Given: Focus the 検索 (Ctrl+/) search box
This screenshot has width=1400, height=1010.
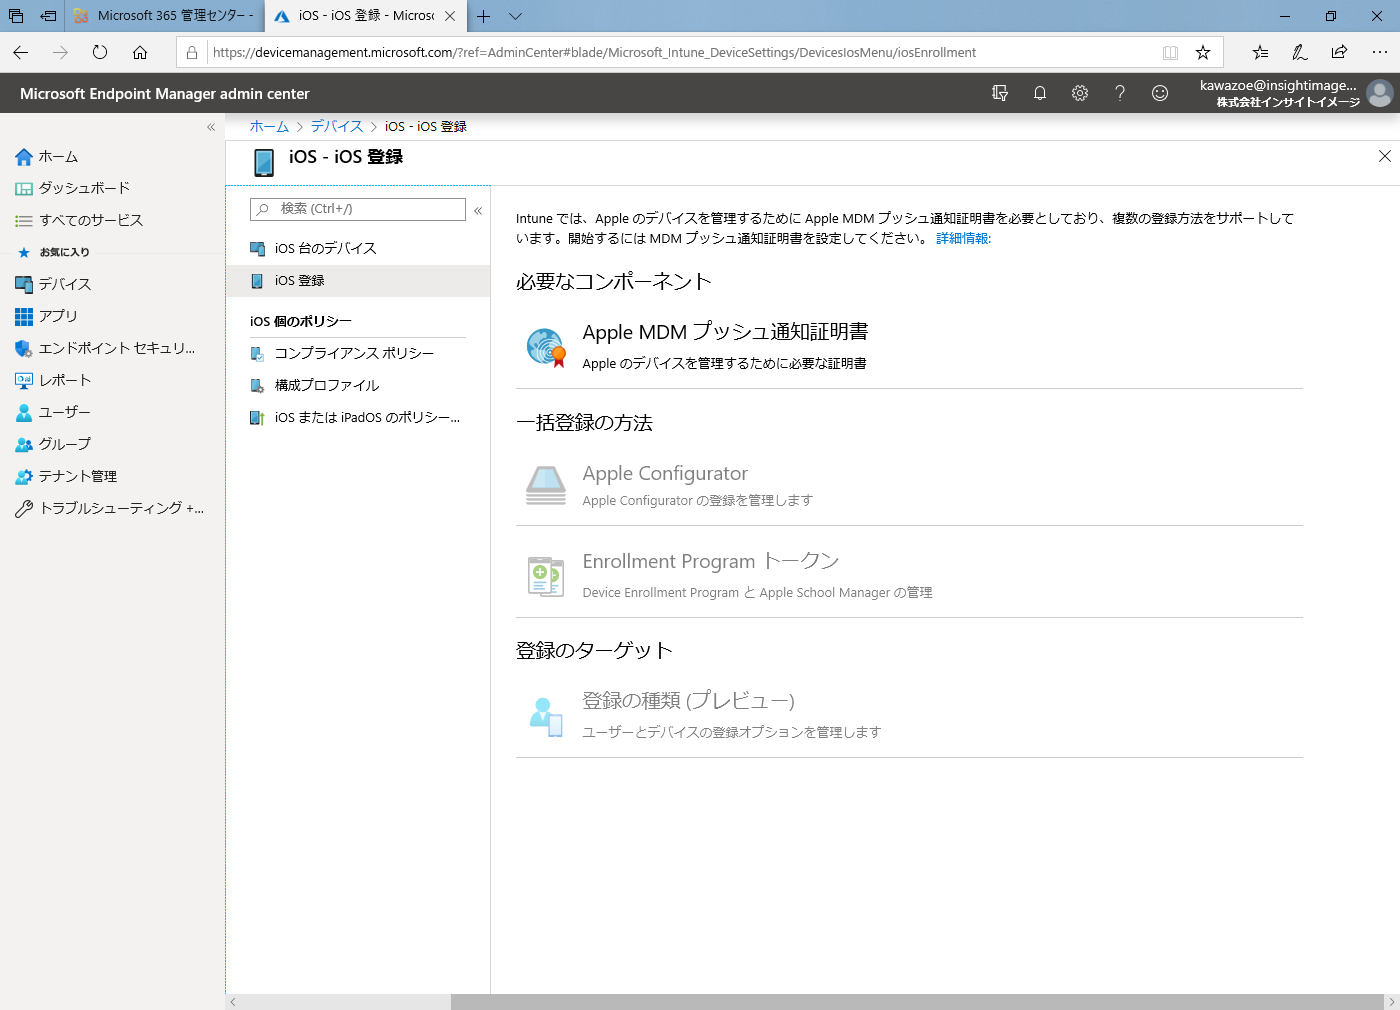Looking at the screenshot, I should coord(358,209).
